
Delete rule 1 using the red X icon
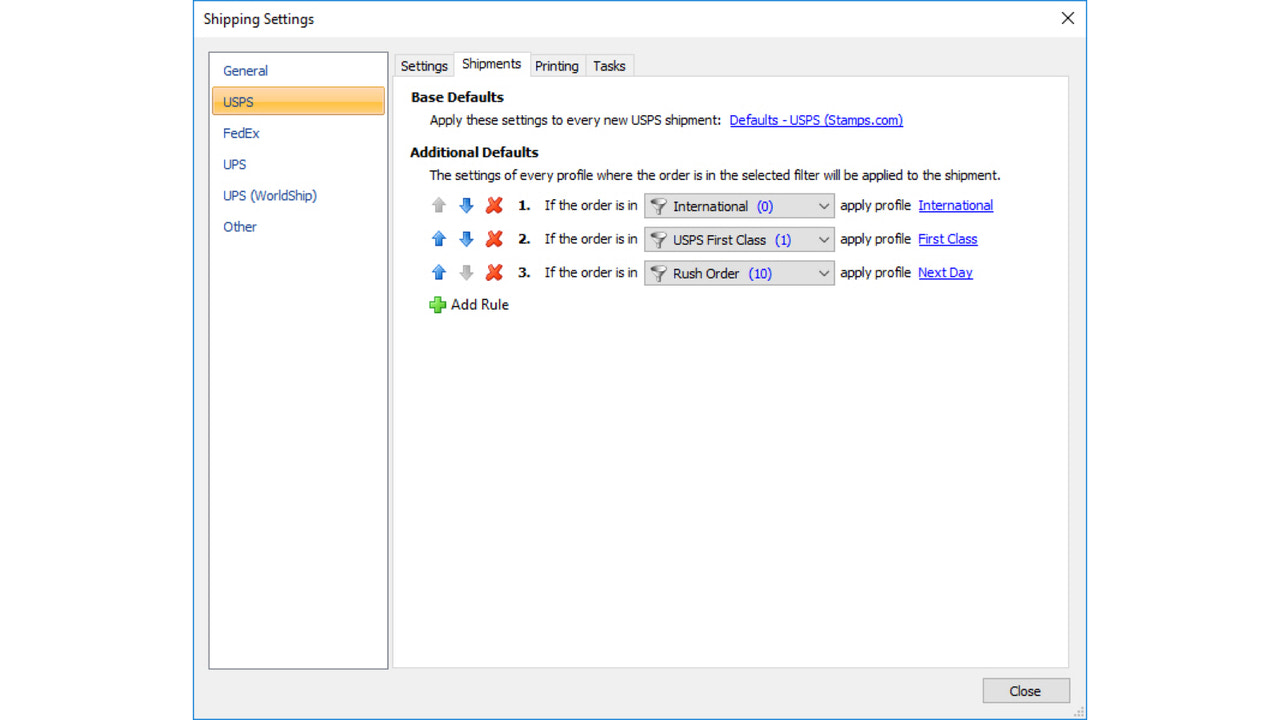(493, 205)
